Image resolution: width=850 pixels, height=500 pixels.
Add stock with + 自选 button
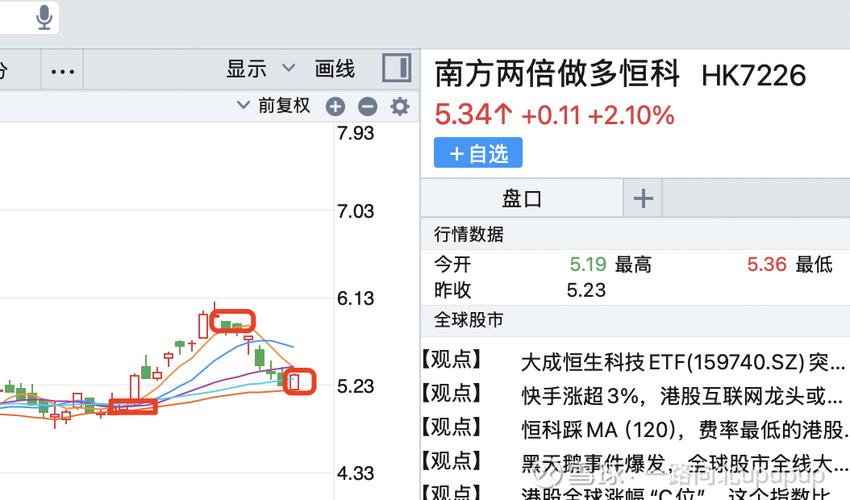coord(478,153)
